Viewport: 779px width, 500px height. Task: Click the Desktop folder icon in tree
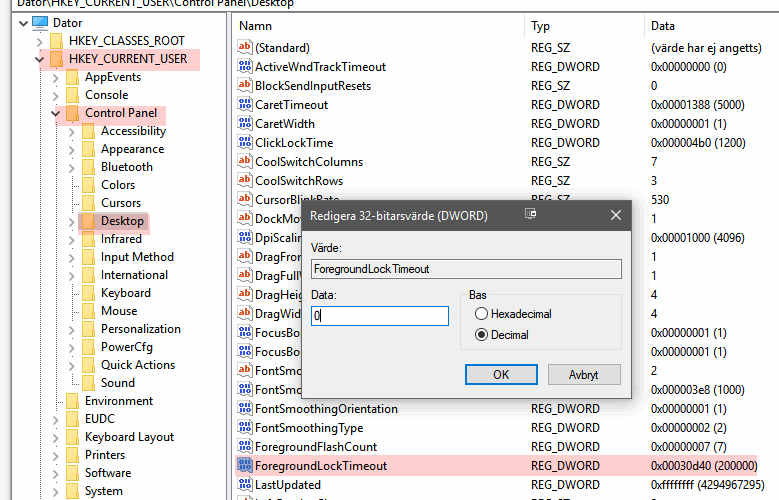point(88,221)
